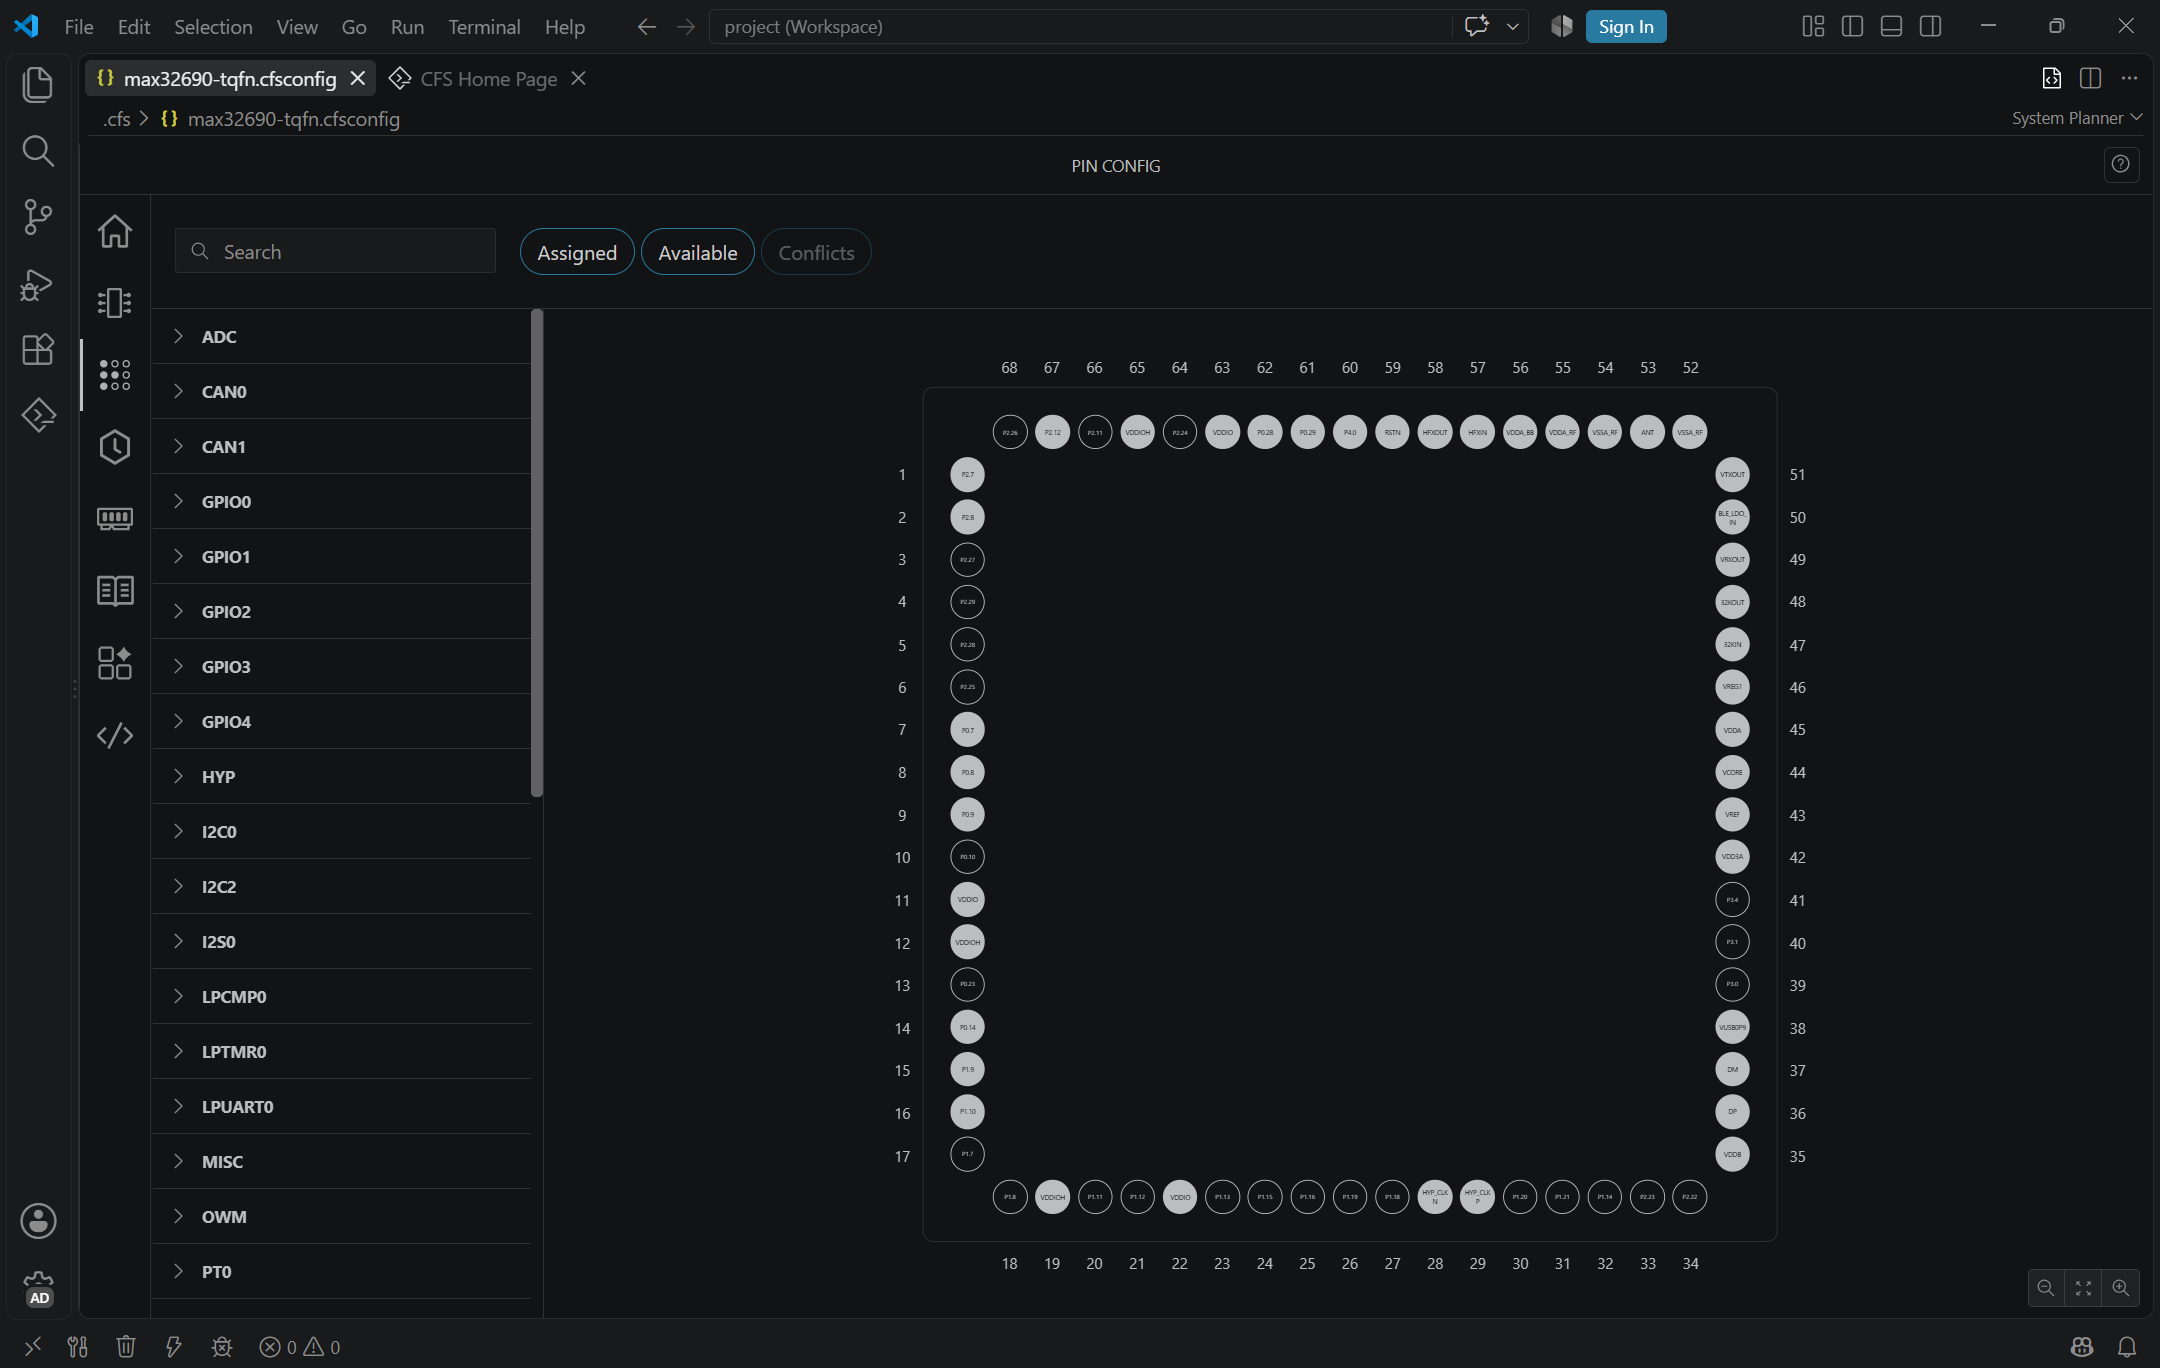Viewport: 2160px width, 1368px height.
Task: Open the CodeFusion Studio activity bar view
Action: coord(38,415)
